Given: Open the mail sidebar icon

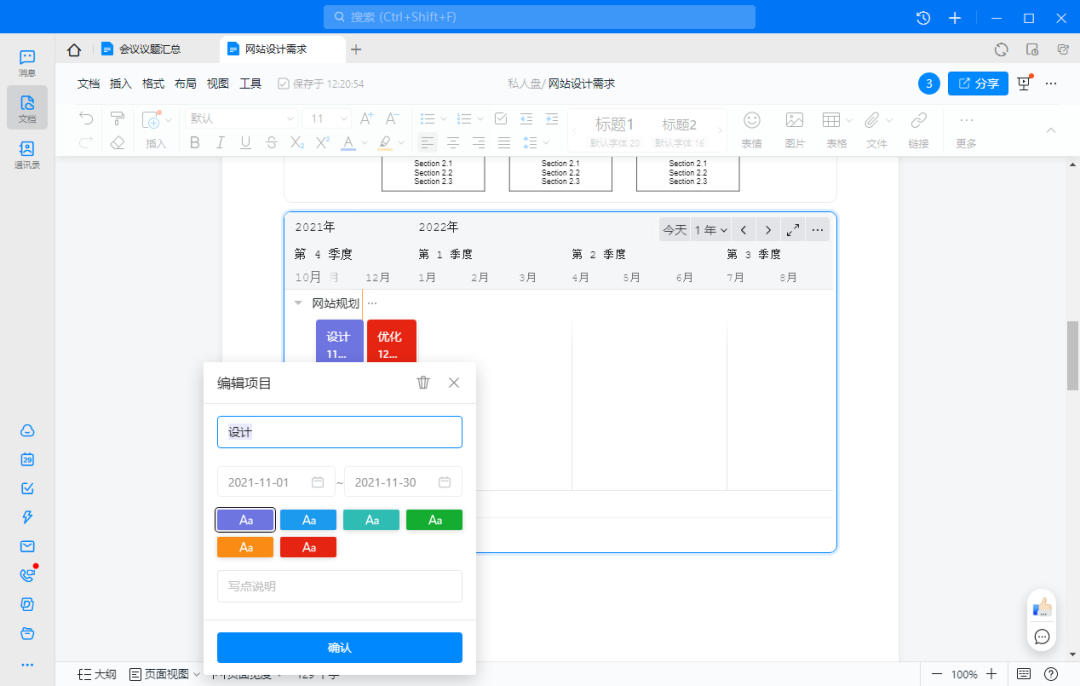Looking at the screenshot, I should click(x=28, y=546).
